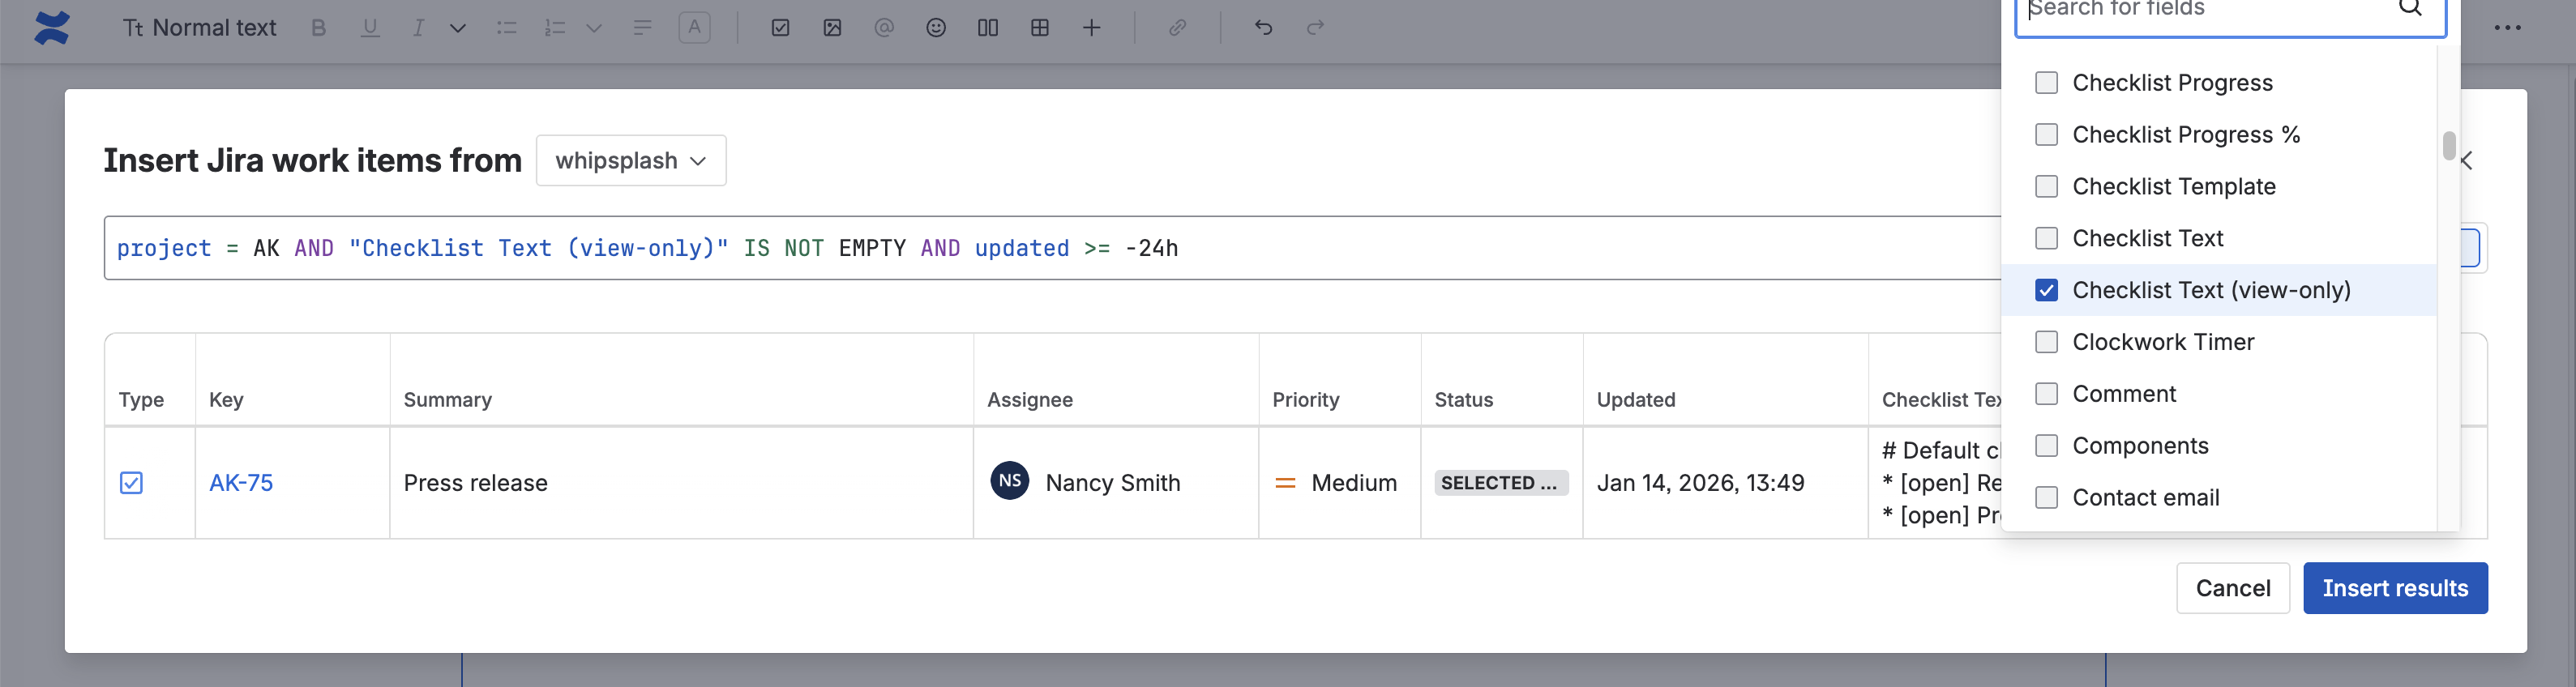Enable the Clockwork Timer field checkbox
The height and width of the screenshot is (687, 2576).
[2047, 342]
